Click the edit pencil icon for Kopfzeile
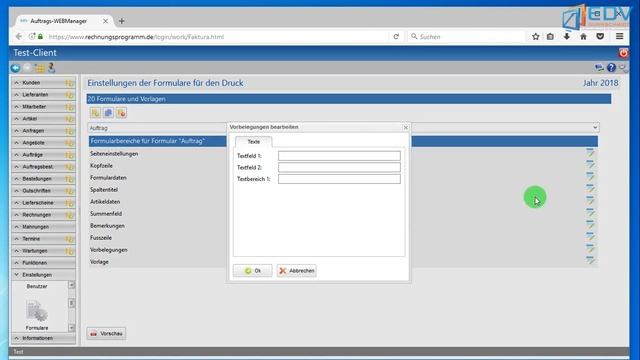 click(590, 165)
